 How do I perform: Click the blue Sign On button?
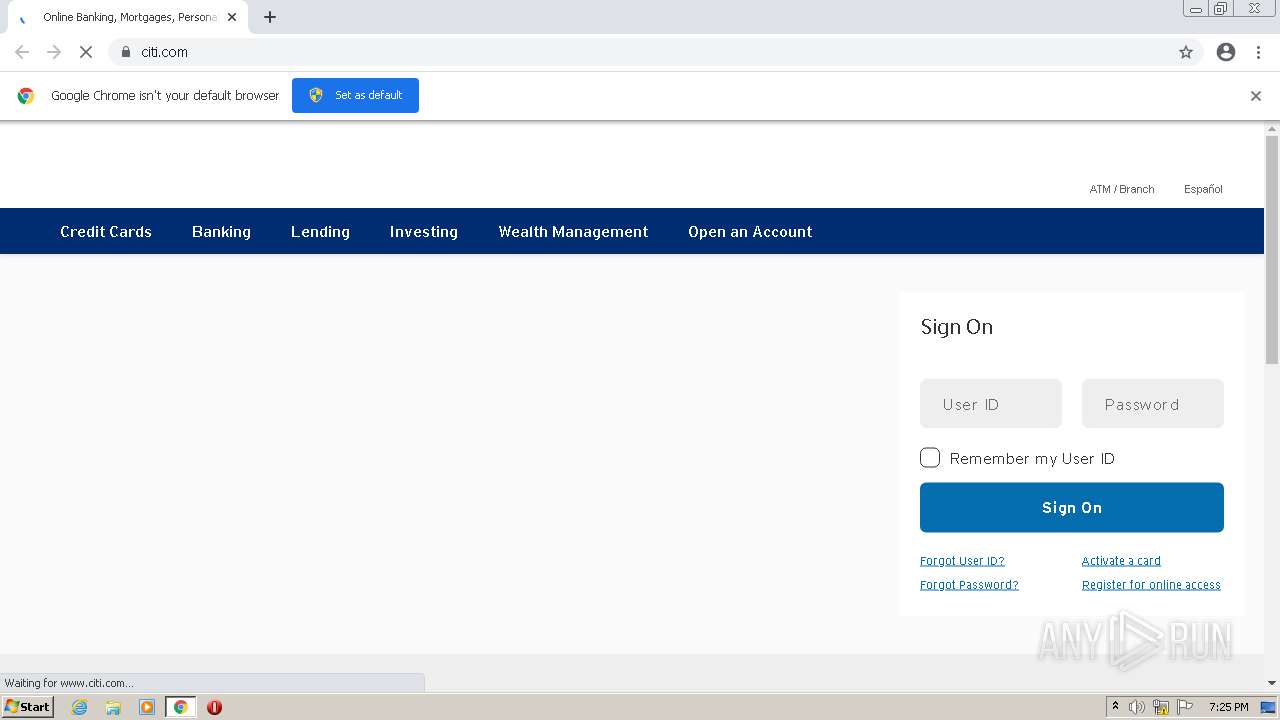[1072, 508]
